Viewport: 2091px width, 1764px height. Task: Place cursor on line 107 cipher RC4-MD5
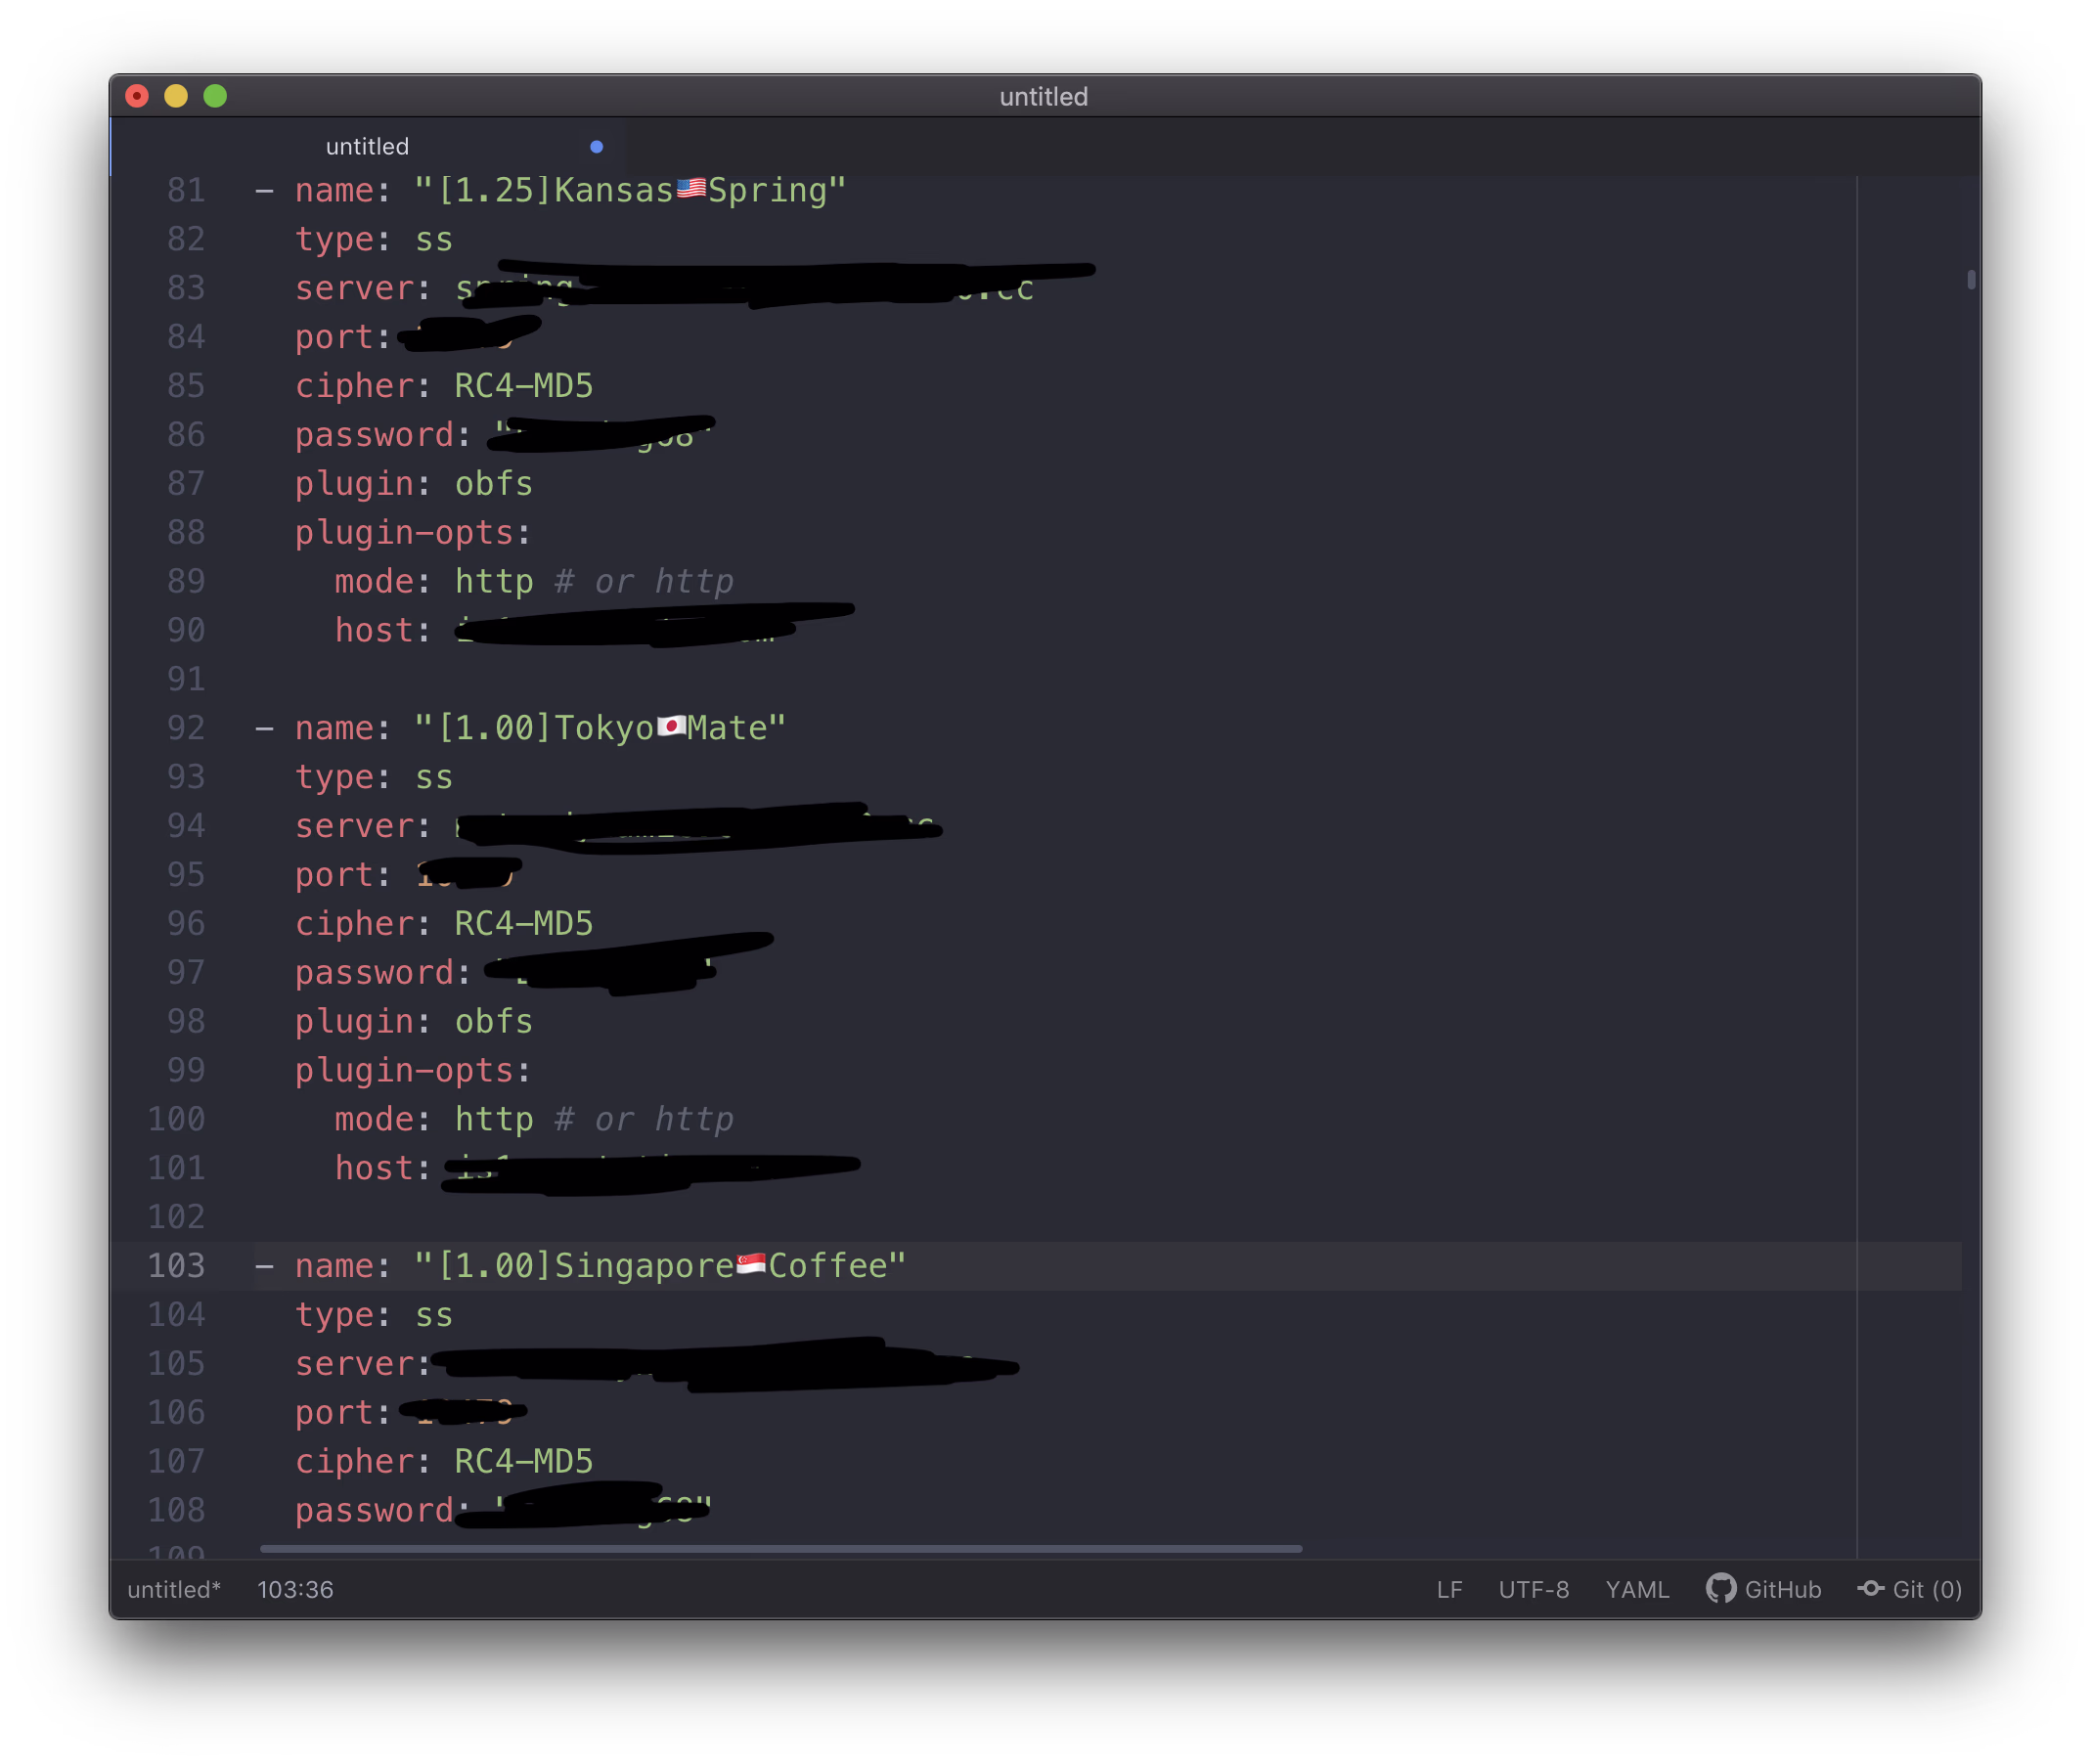pyautogui.click(x=523, y=1461)
